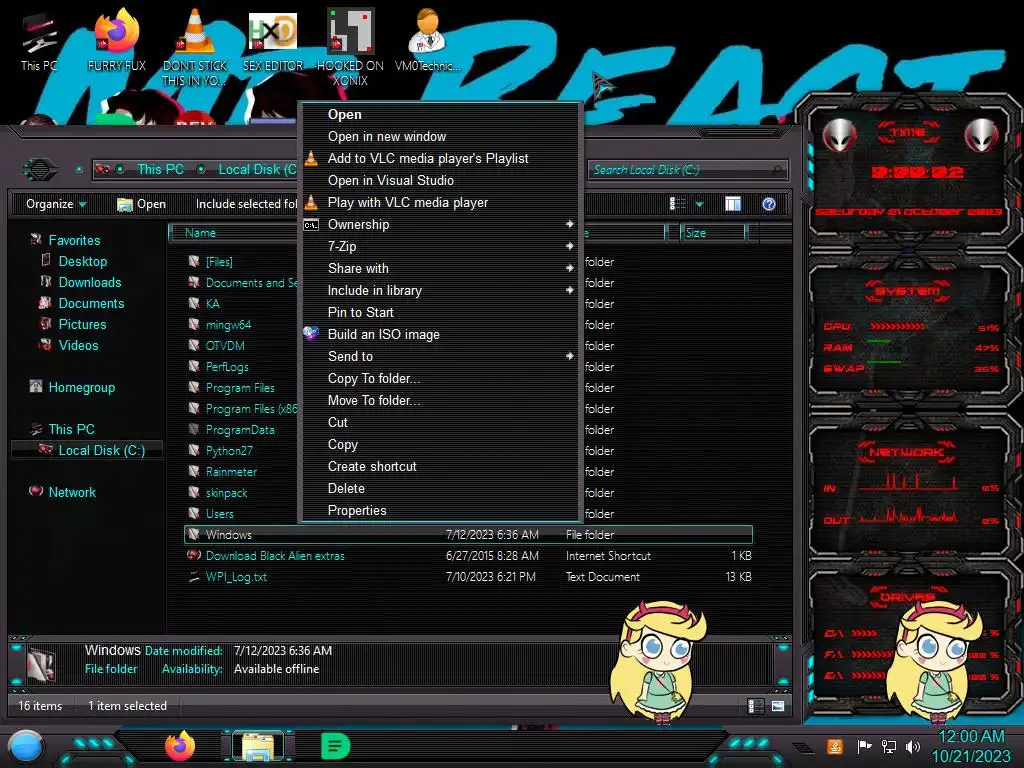Open Downloads in Favorites
Viewport: 1024px width, 768px height.
(x=89, y=282)
